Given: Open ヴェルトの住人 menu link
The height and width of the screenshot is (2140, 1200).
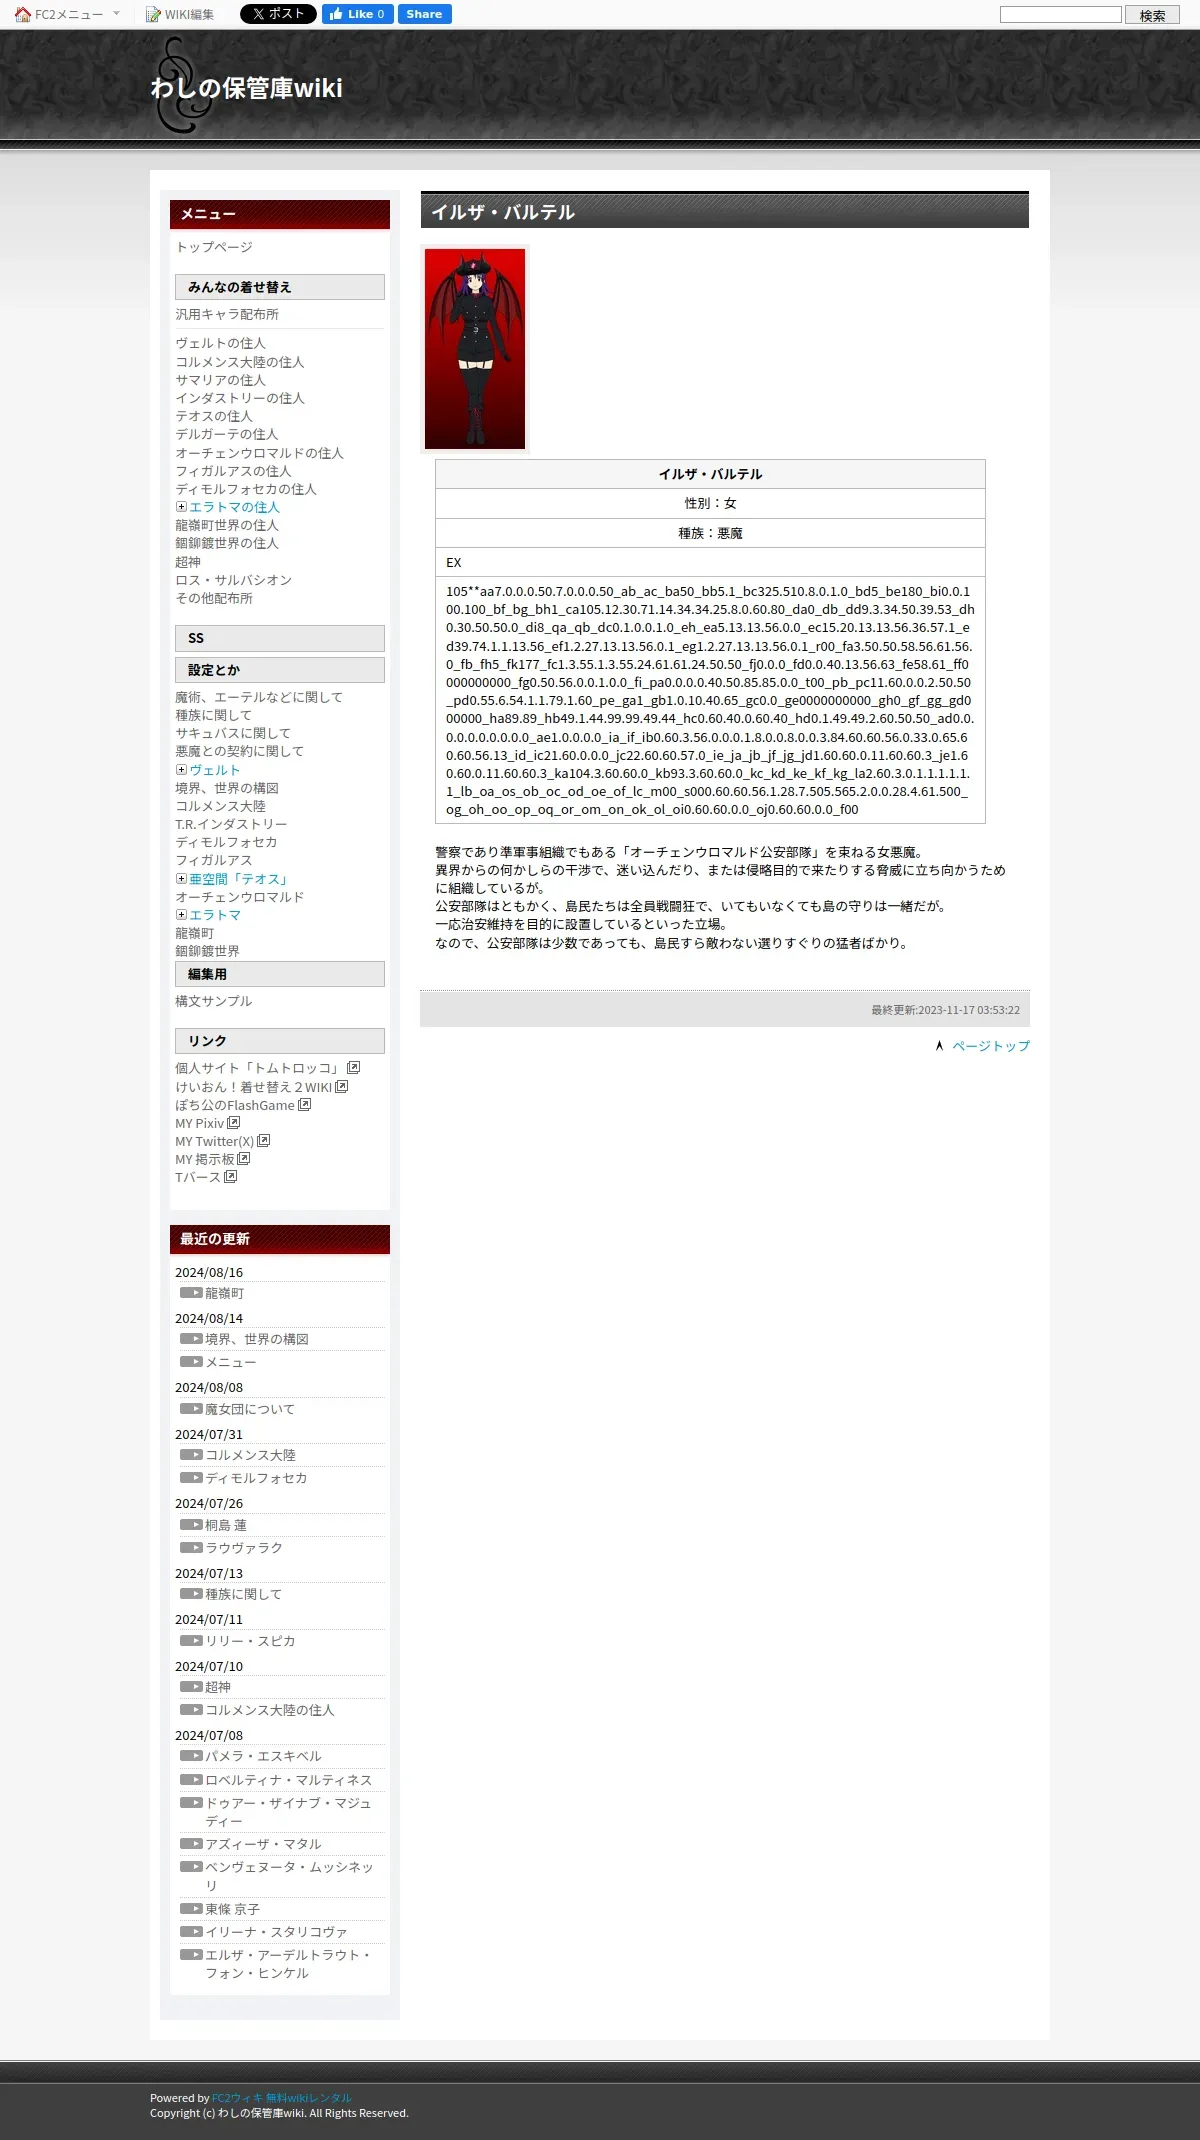Looking at the screenshot, I should click(x=220, y=343).
